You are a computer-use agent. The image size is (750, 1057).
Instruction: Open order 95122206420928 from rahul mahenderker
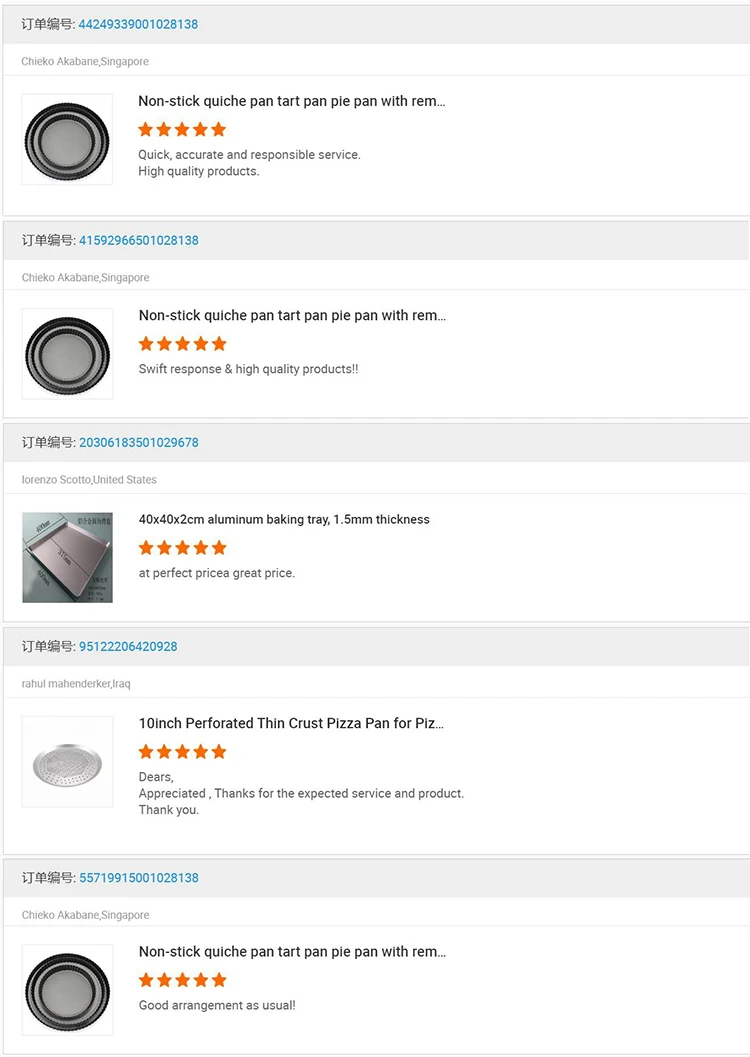click(x=126, y=646)
